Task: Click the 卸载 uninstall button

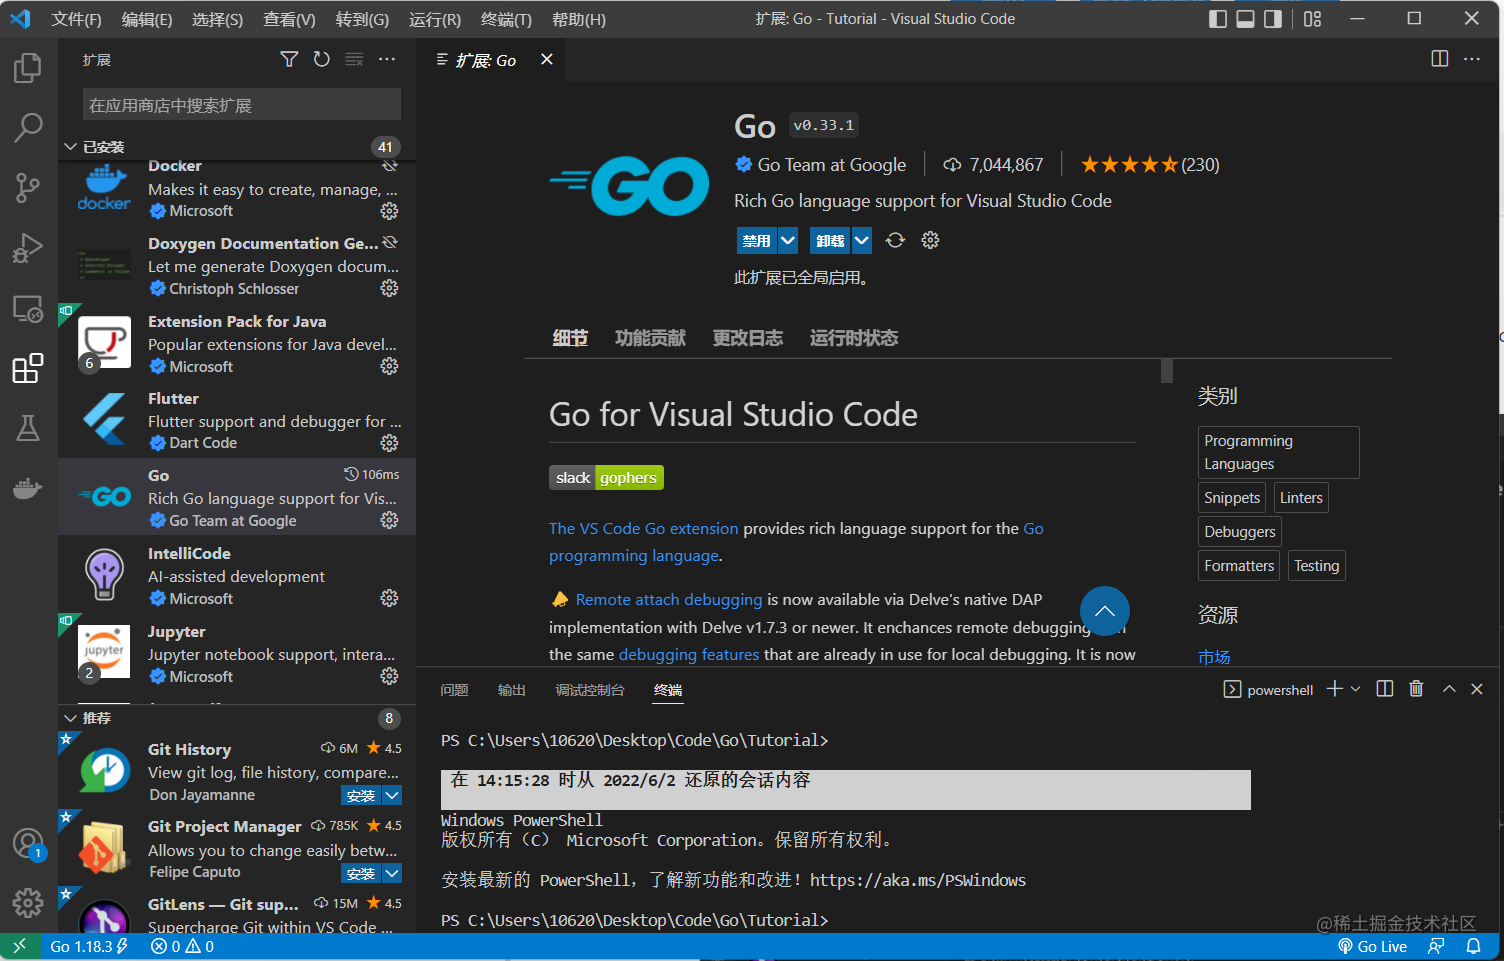Action: (x=831, y=240)
